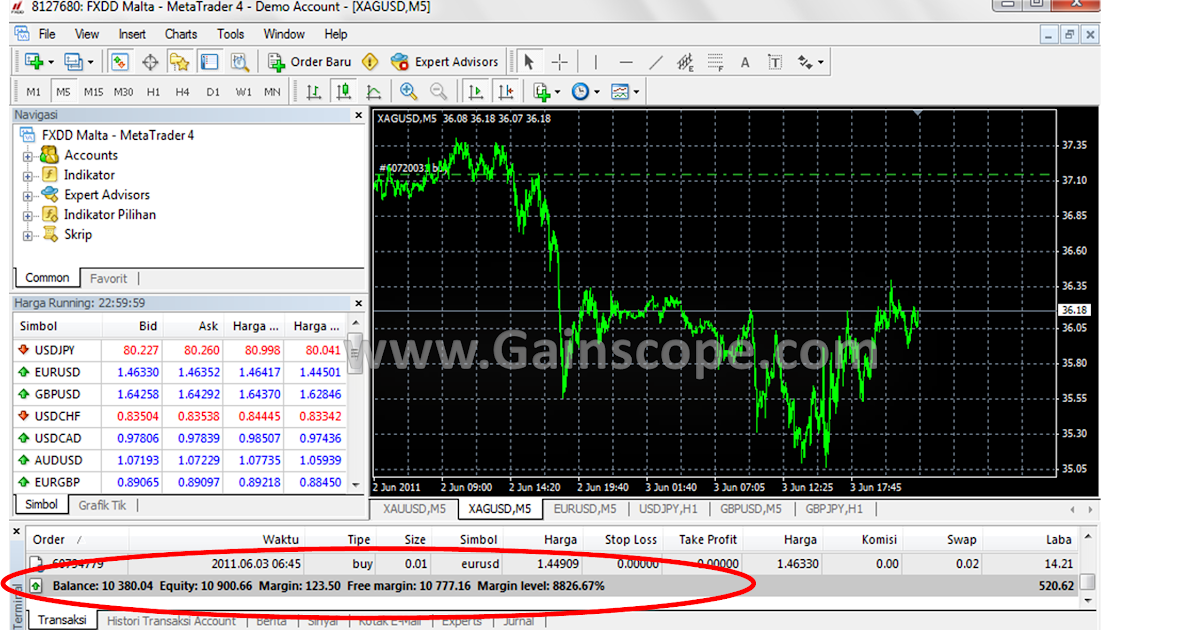The width and height of the screenshot is (1200, 630).
Task: Expand the Expert Advisors tree node
Action: click(x=28, y=196)
